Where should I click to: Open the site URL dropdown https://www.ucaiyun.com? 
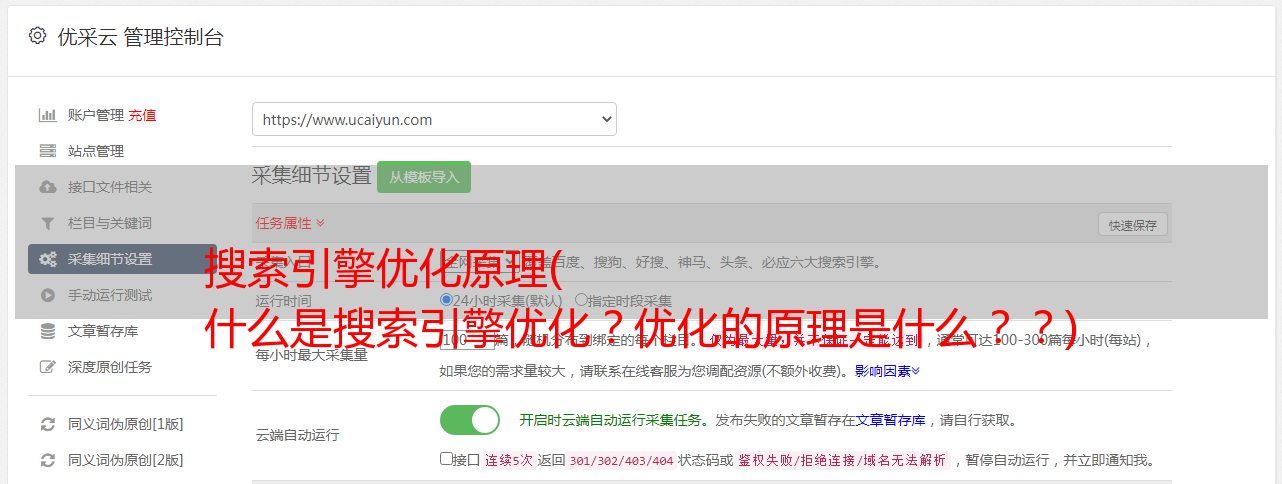tap(434, 119)
